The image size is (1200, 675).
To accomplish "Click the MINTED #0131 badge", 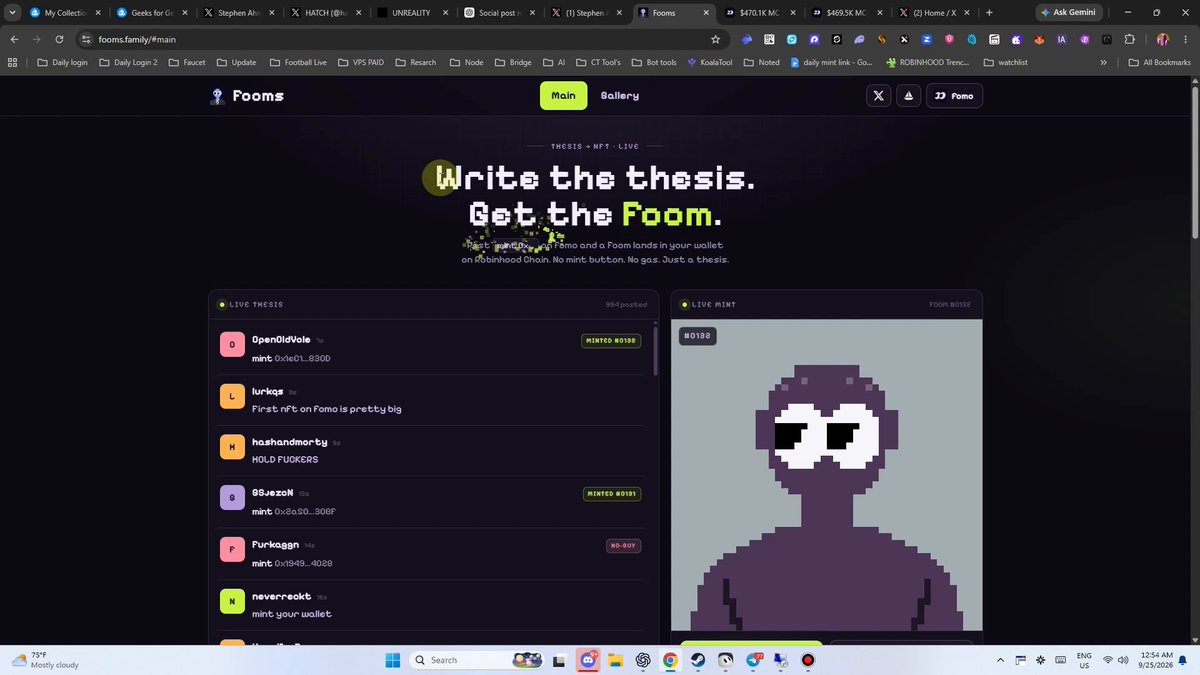I will click(611, 494).
